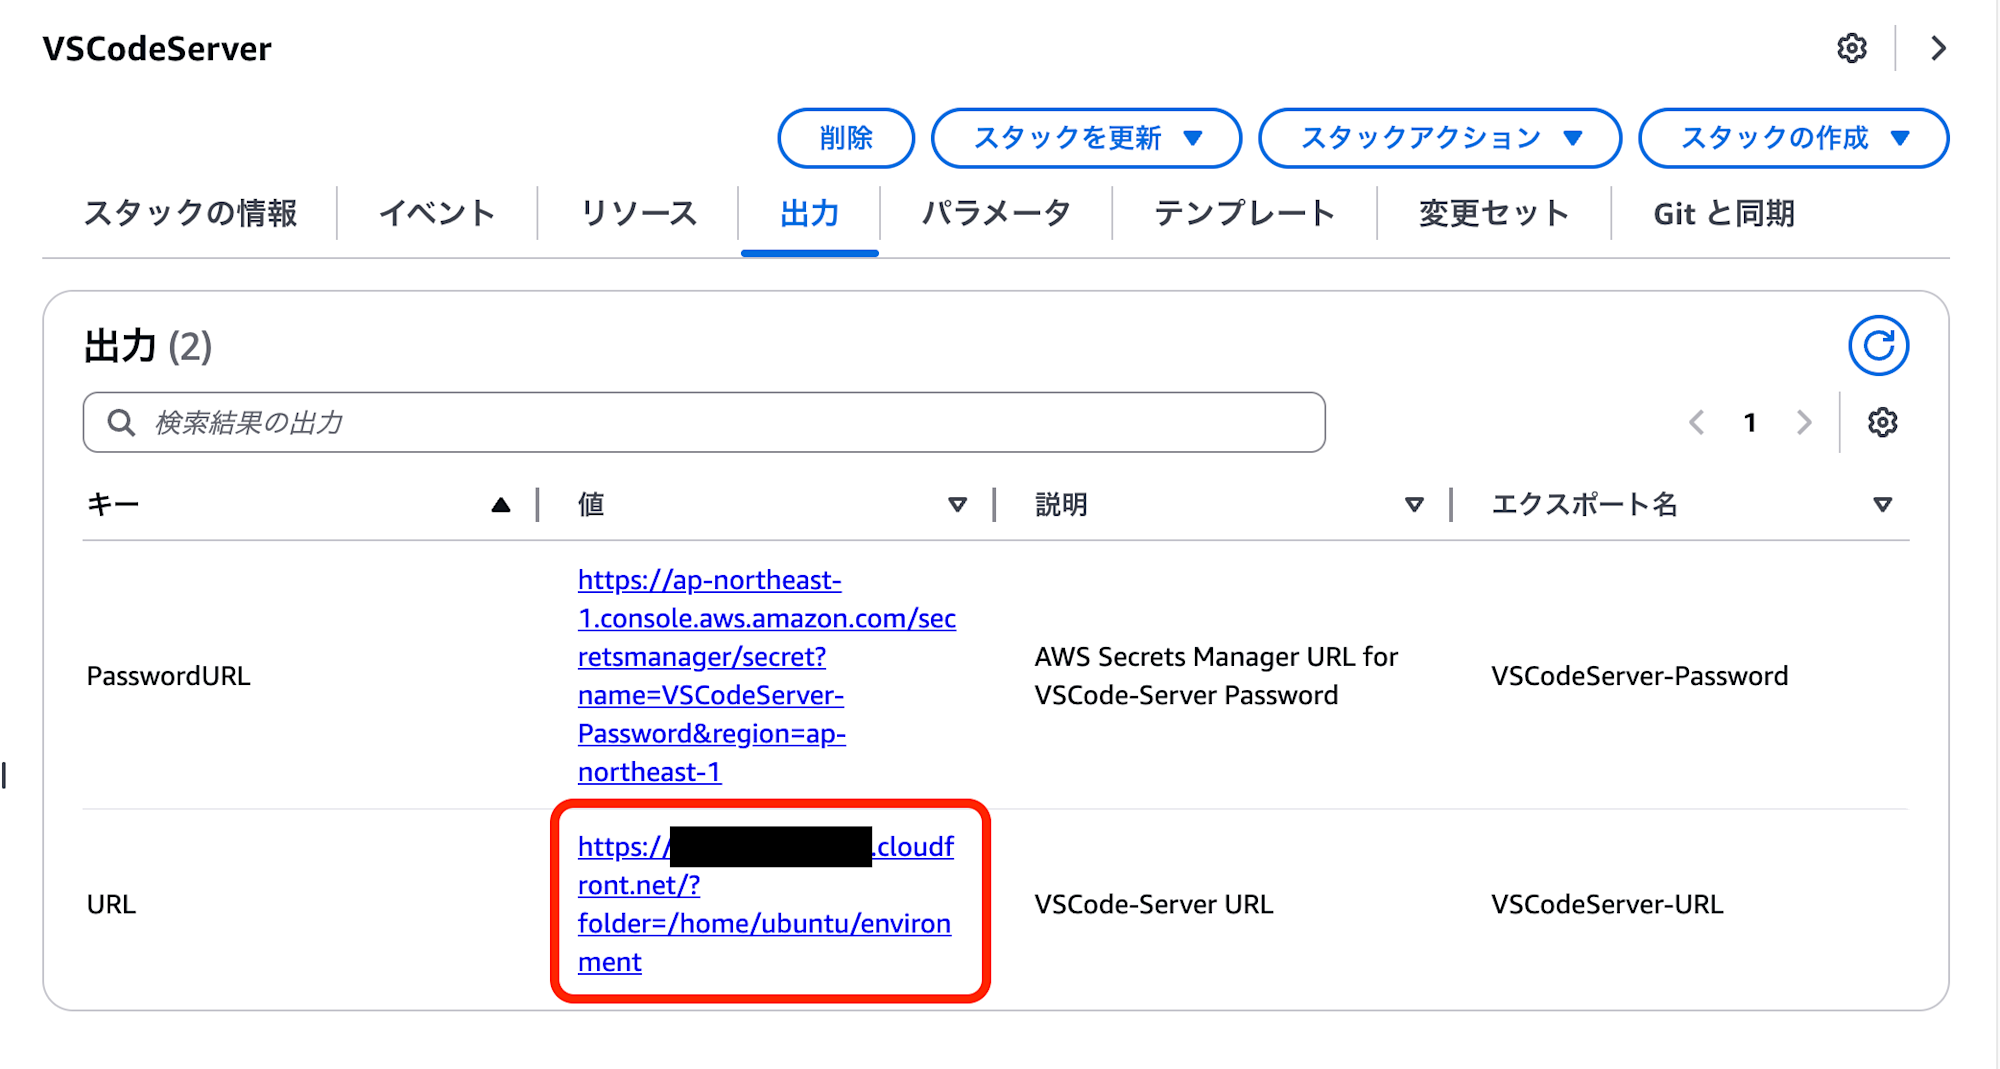This screenshot has width=2000, height=1069.
Task: Click the 出力 (2) heading
Action: (148, 346)
